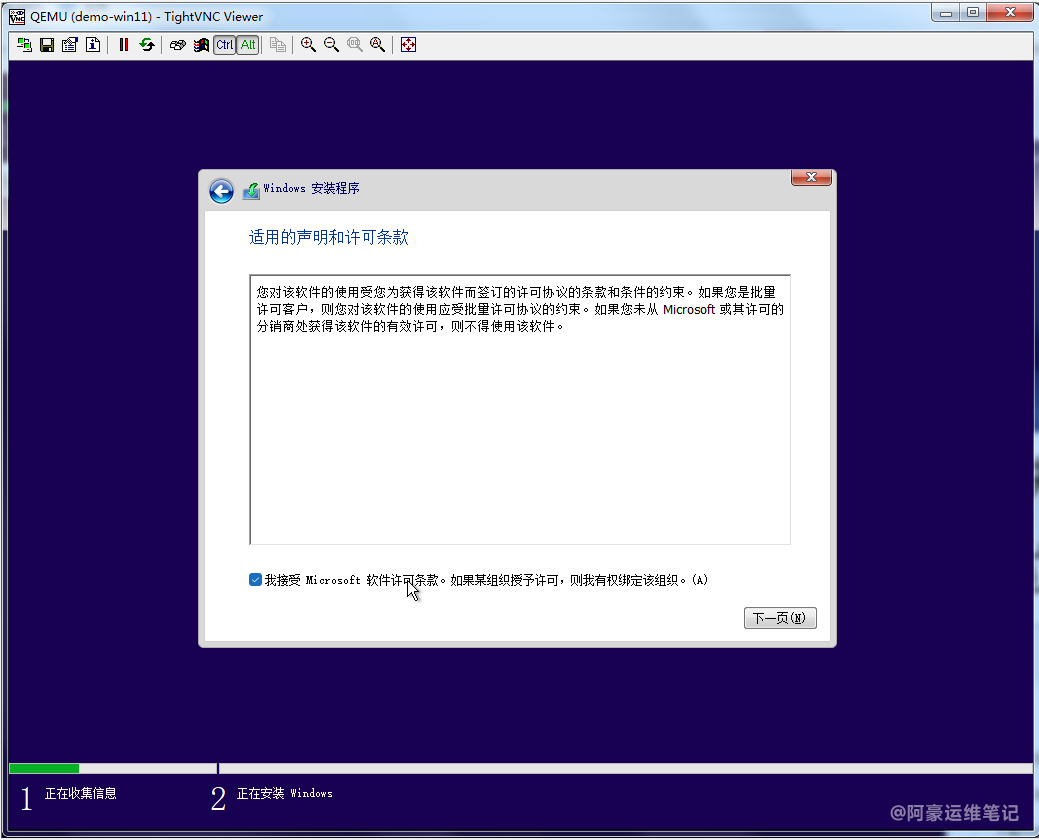Go back using the blue arrow button

pyautogui.click(x=221, y=191)
